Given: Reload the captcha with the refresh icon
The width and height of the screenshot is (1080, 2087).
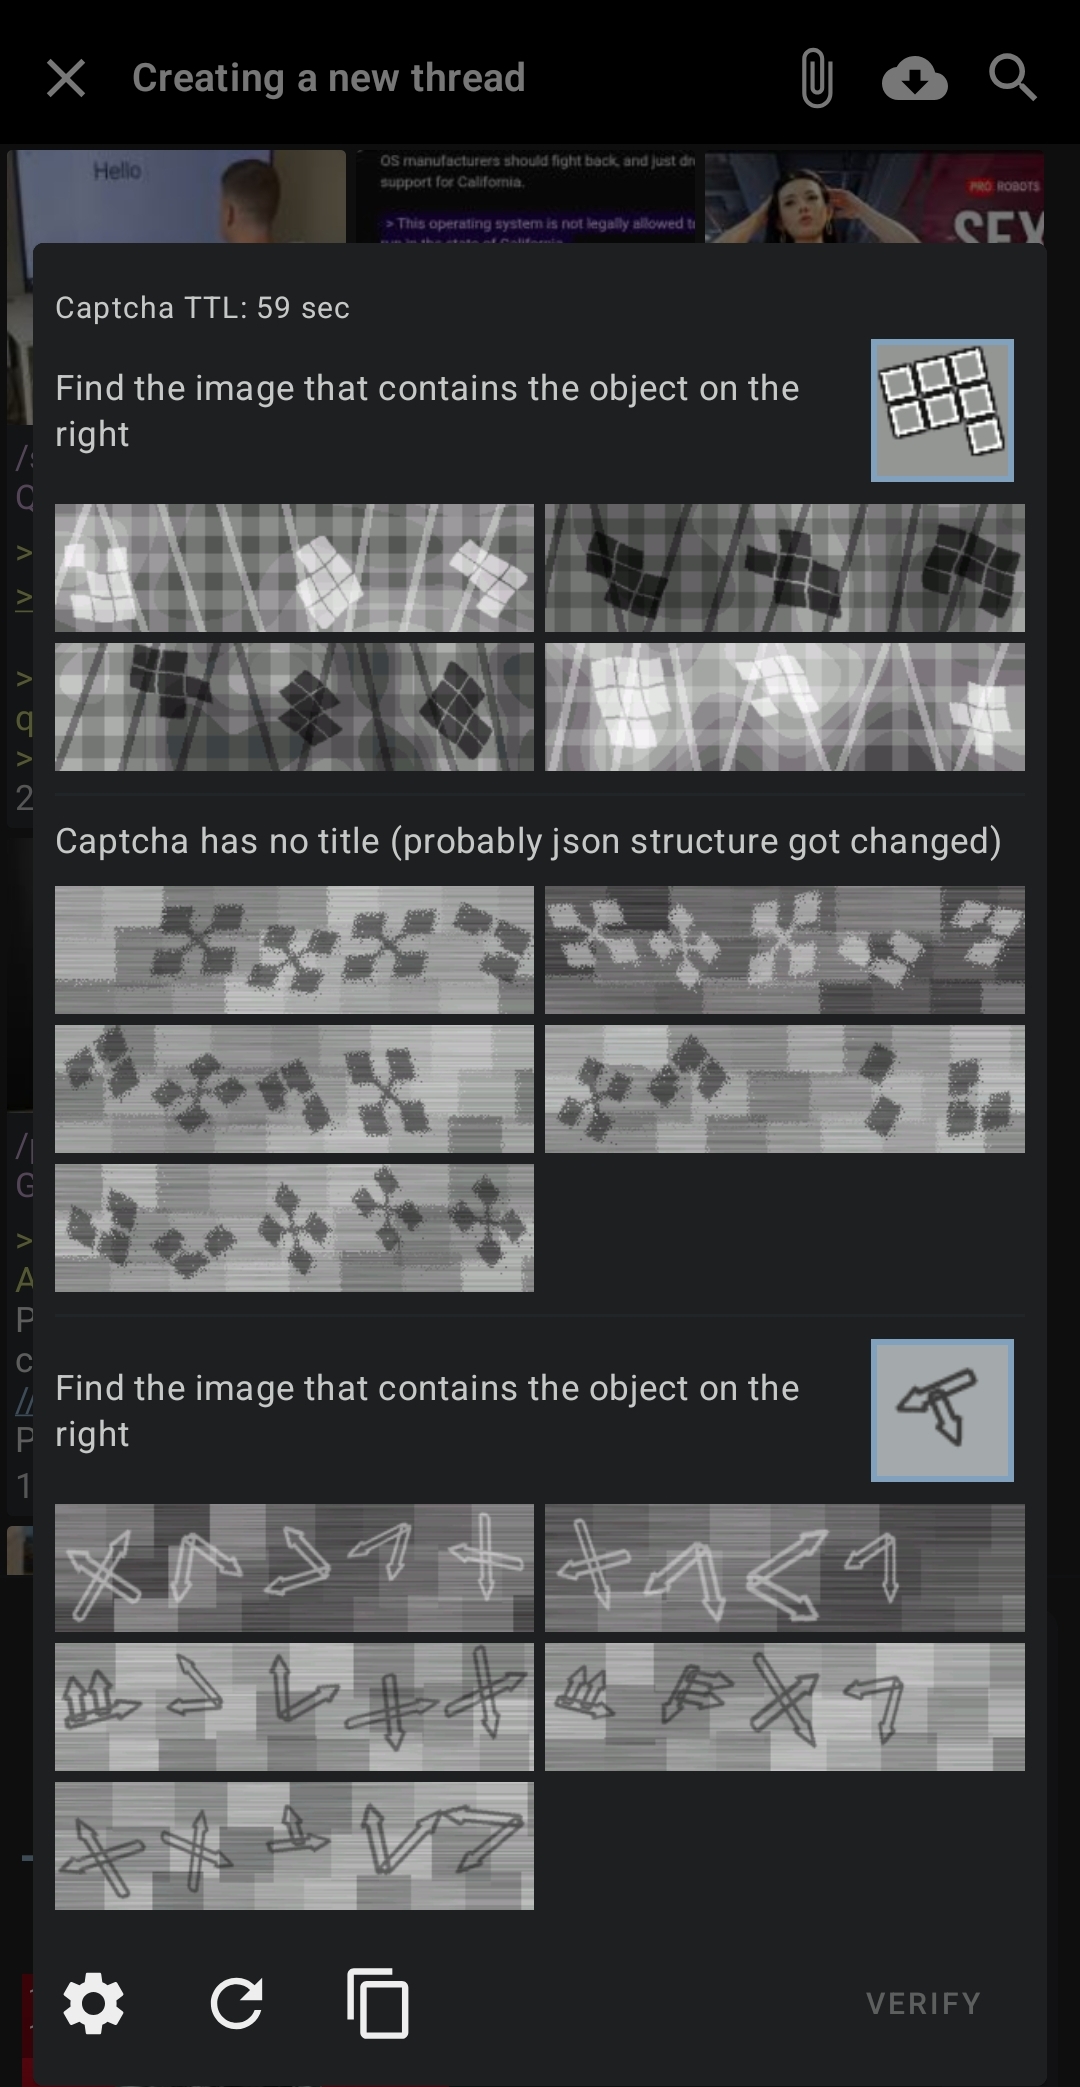Looking at the screenshot, I should click(x=236, y=2003).
